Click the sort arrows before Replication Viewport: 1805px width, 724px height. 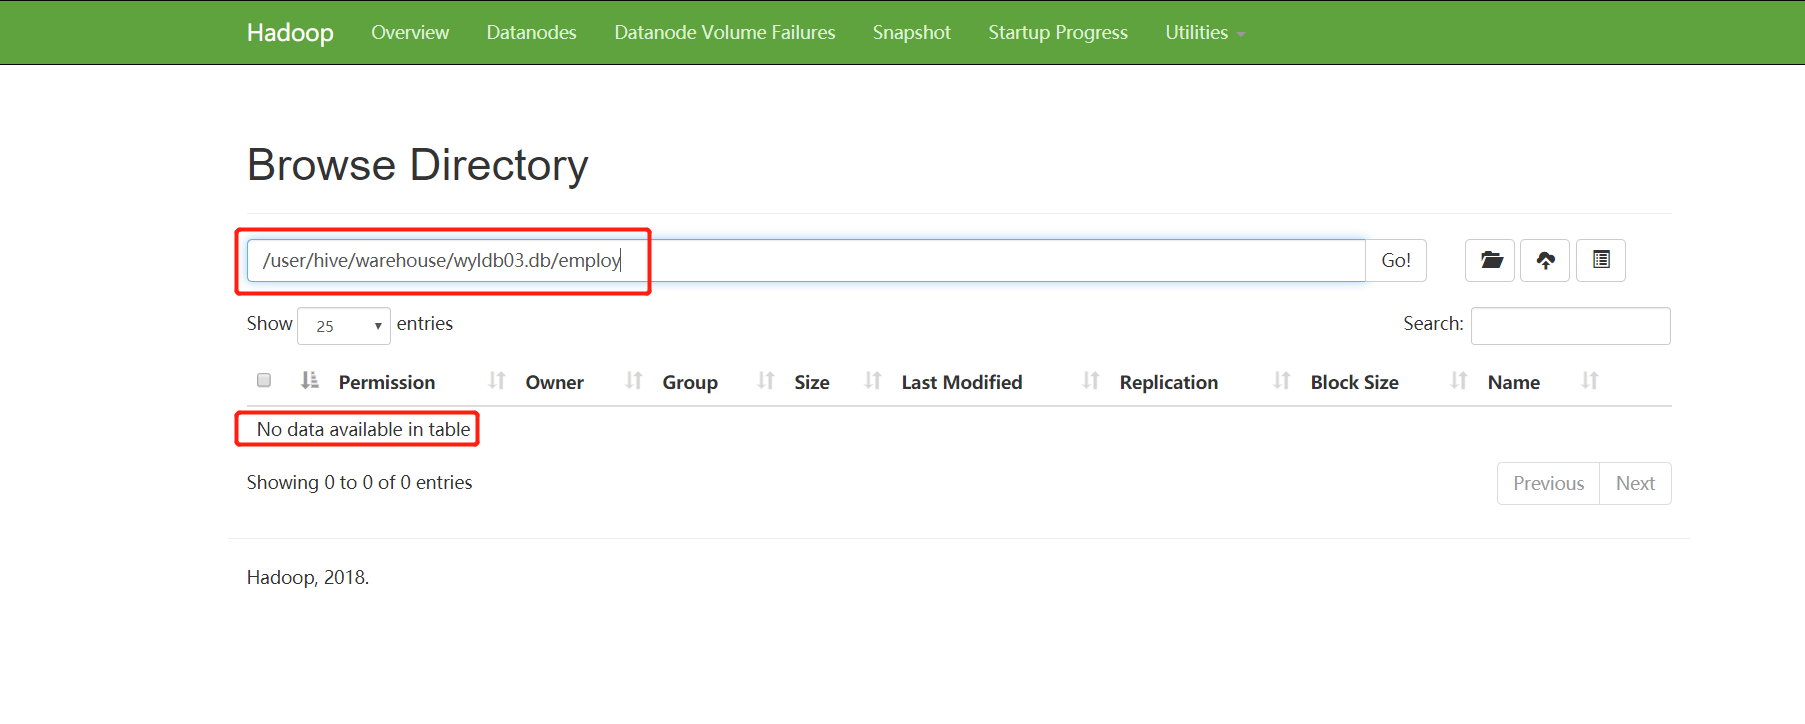coord(1091,380)
